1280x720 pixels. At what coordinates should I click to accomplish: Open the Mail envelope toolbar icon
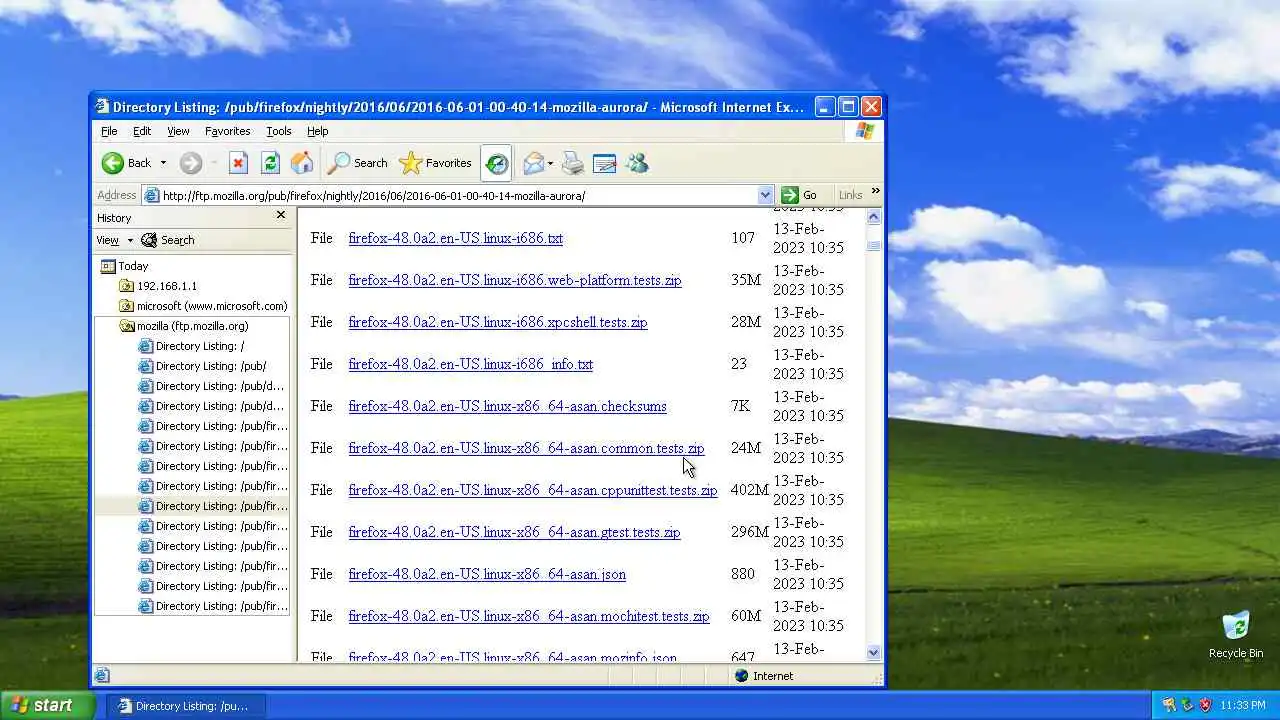click(534, 163)
